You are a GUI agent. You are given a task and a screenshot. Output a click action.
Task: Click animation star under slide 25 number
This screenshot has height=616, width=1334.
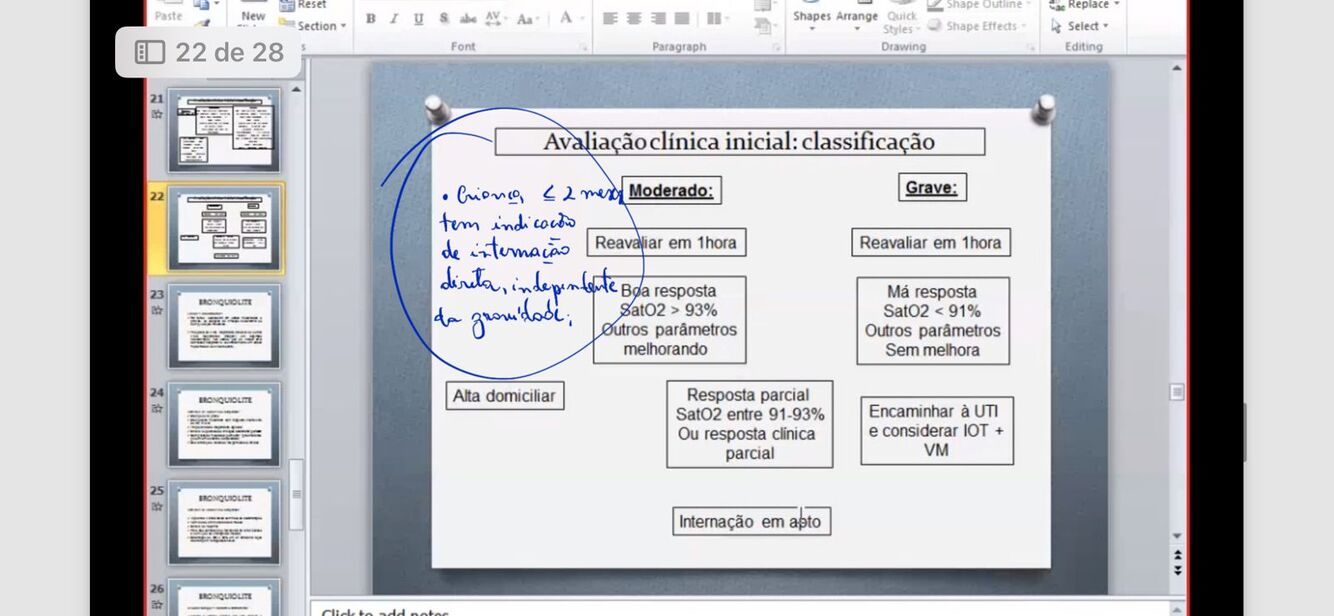(x=156, y=506)
